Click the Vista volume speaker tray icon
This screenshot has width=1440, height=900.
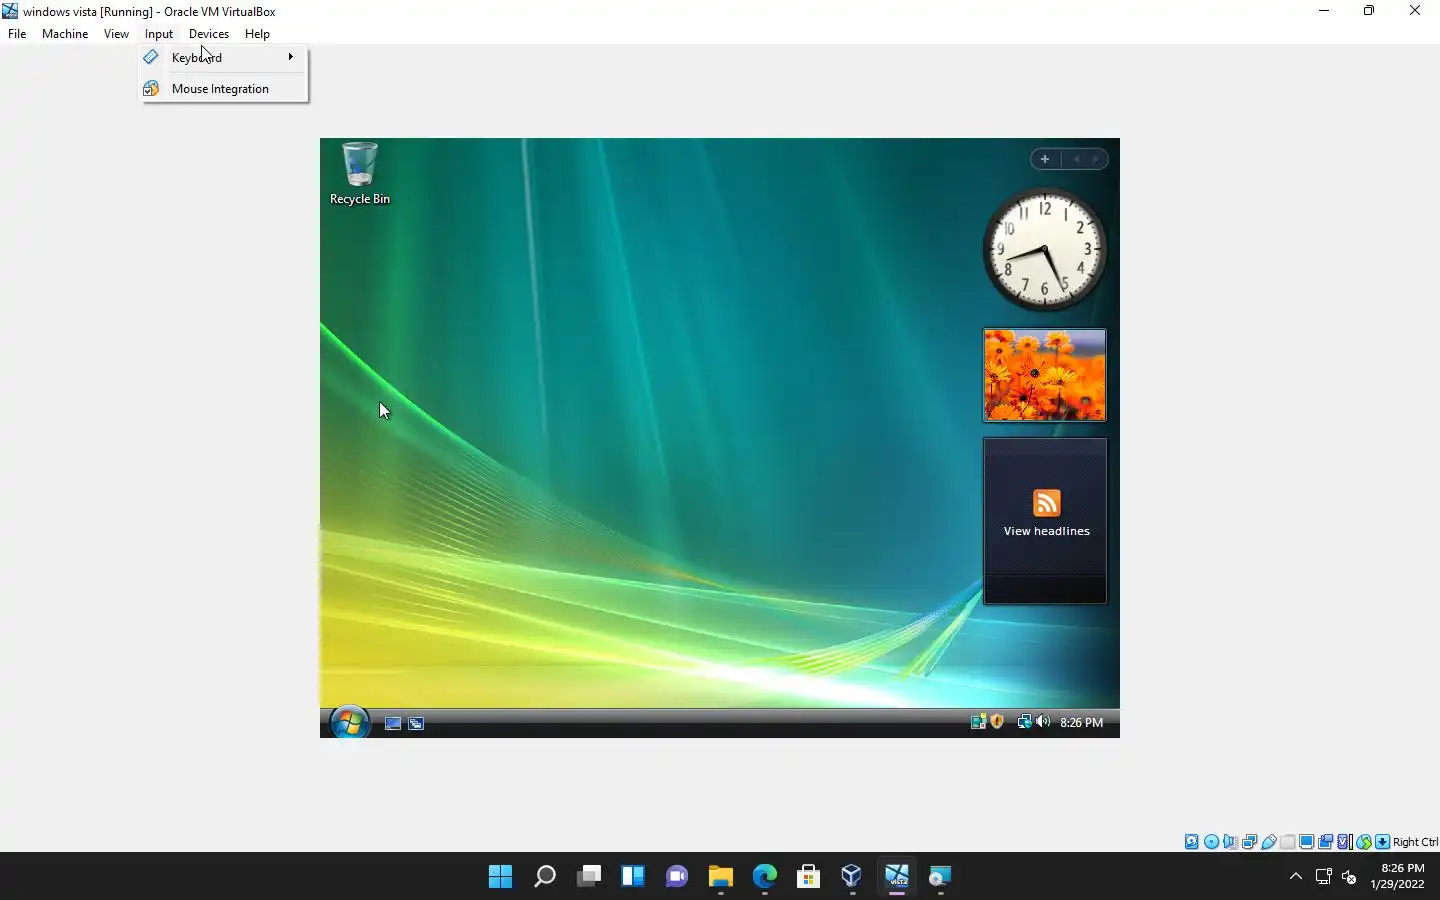click(x=1043, y=722)
